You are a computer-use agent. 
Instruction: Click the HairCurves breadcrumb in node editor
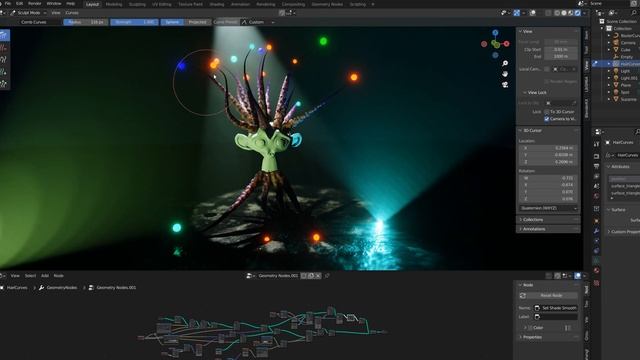[17, 288]
